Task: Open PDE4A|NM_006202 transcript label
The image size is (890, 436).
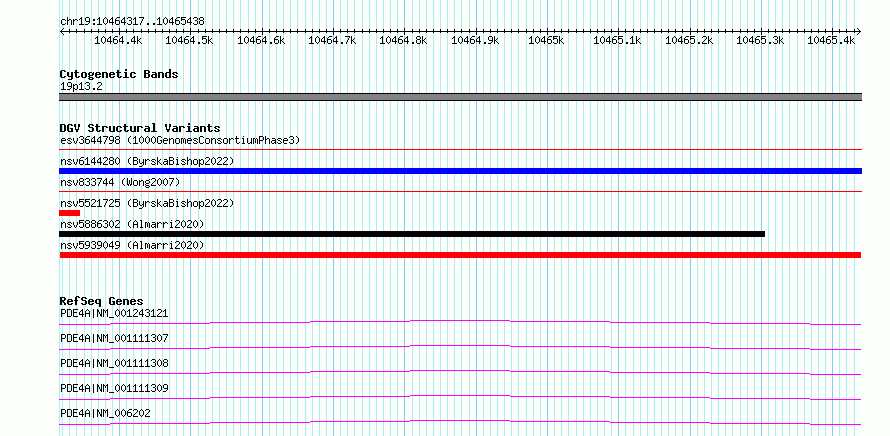Action: tap(106, 413)
